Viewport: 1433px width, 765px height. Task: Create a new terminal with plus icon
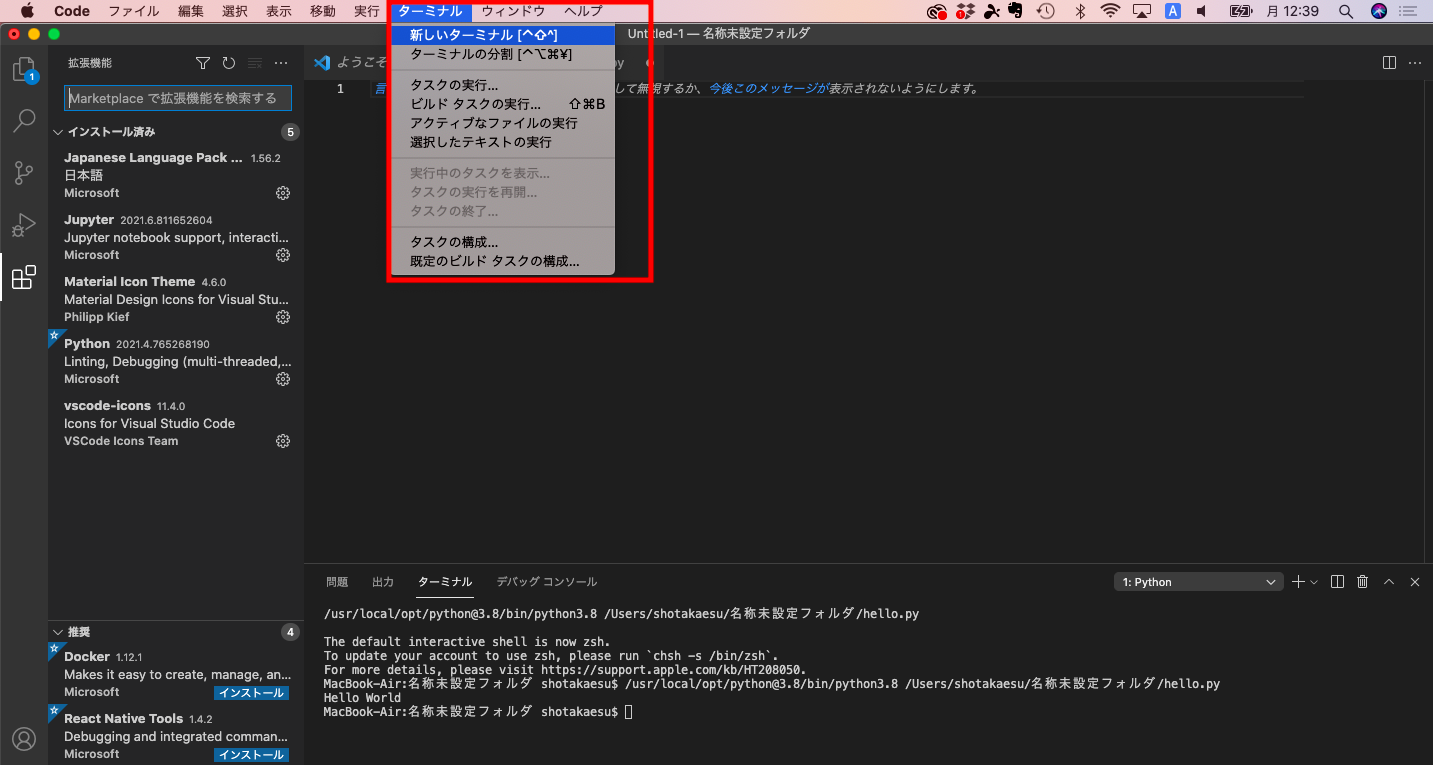pos(1298,582)
